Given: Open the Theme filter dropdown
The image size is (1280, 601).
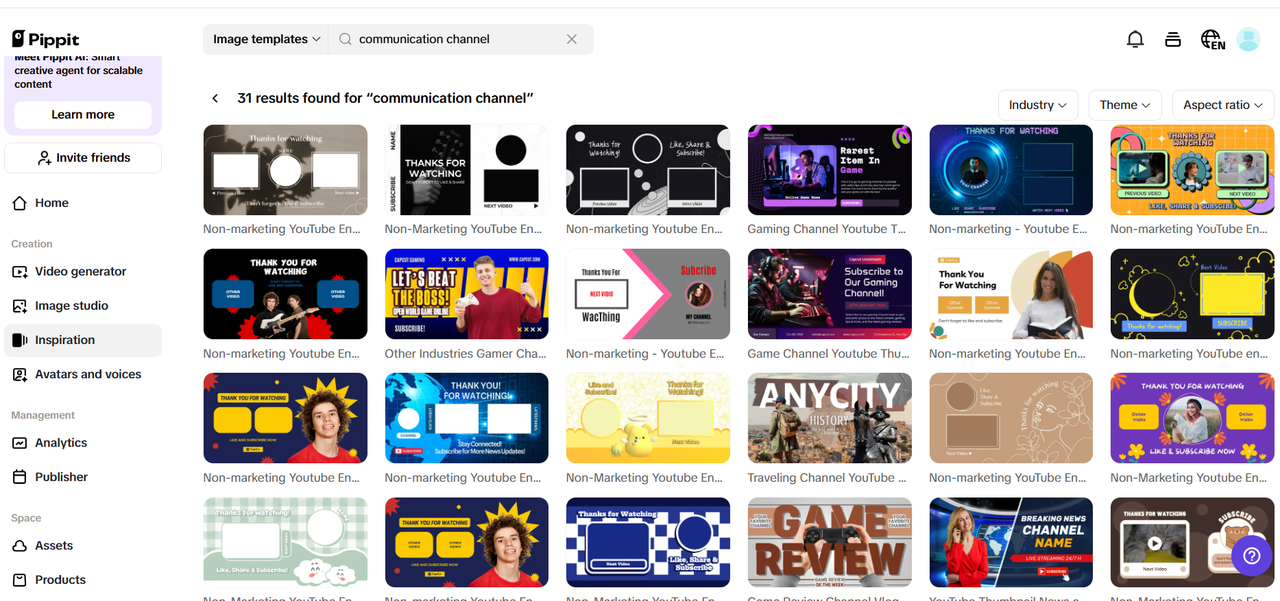Looking at the screenshot, I should tap(1125, 104).
